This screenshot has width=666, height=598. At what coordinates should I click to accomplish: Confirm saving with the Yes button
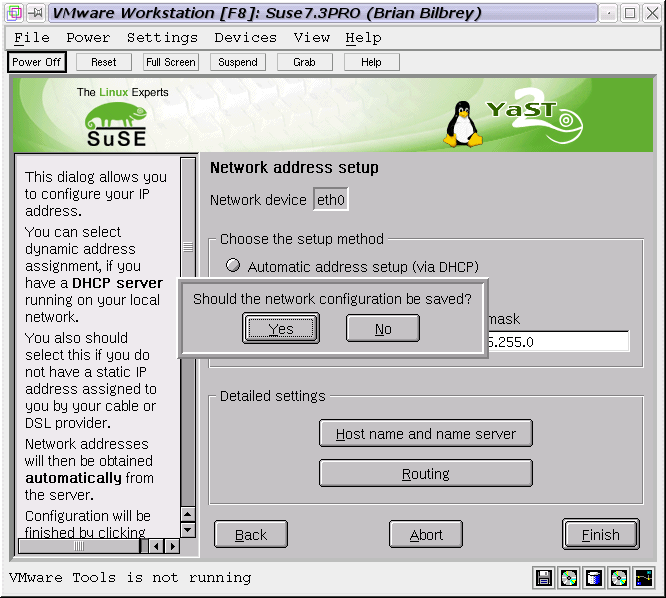click(x=281, y=328)
